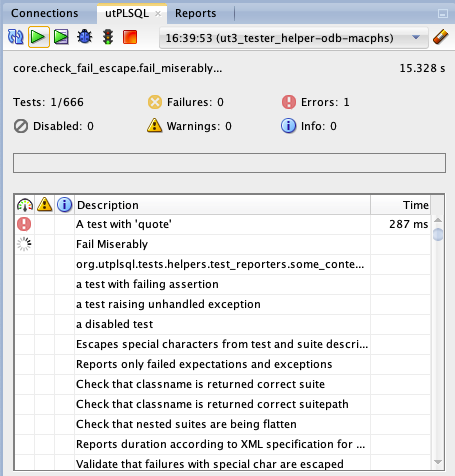Open run history dropdown 16:39:53
This screenshot has width=455, height=476.
294,38
